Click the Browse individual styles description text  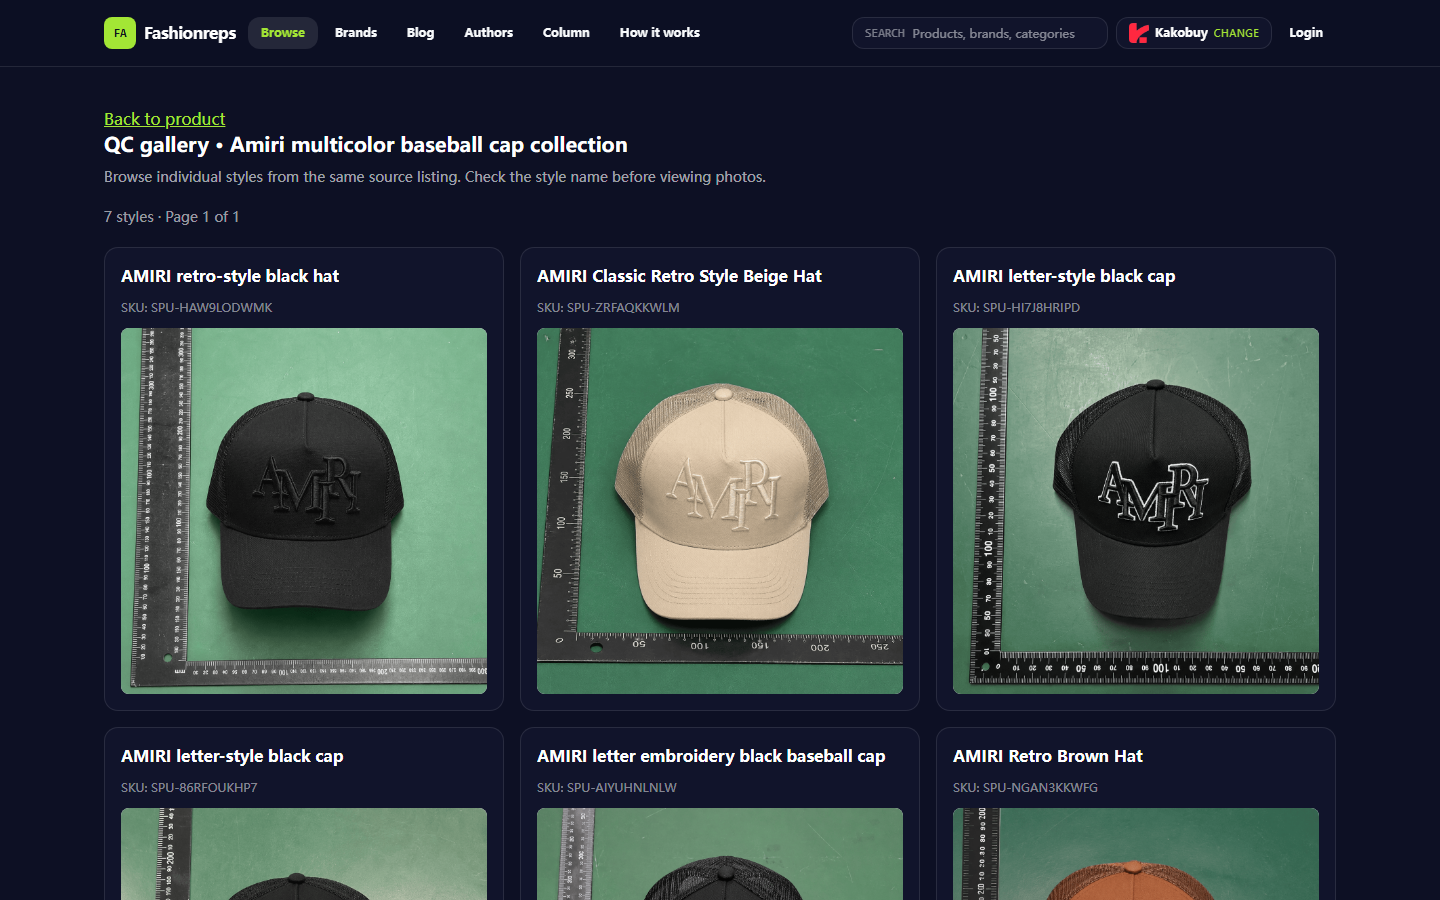click(x=435, y=177)
